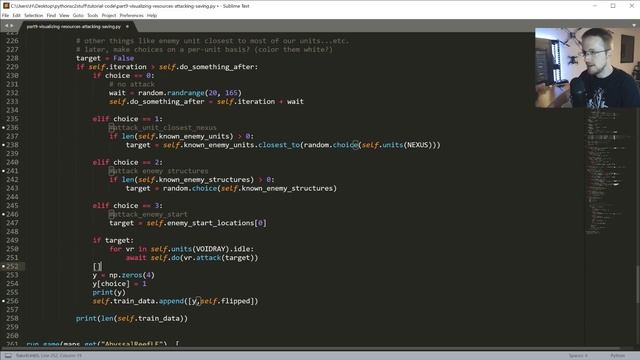Open the Edit menu
This screenshot has height=360, width=640.
16,16
